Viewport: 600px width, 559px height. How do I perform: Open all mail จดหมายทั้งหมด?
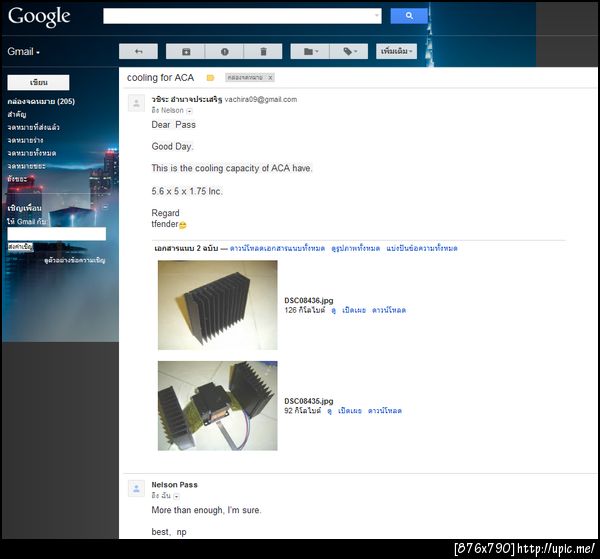(32, 153)
